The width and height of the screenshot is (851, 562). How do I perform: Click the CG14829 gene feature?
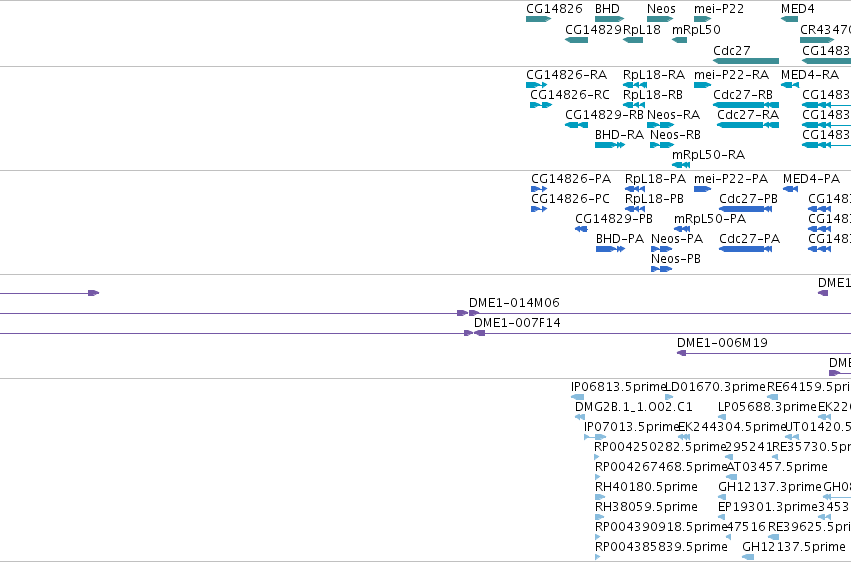point(576,40)
